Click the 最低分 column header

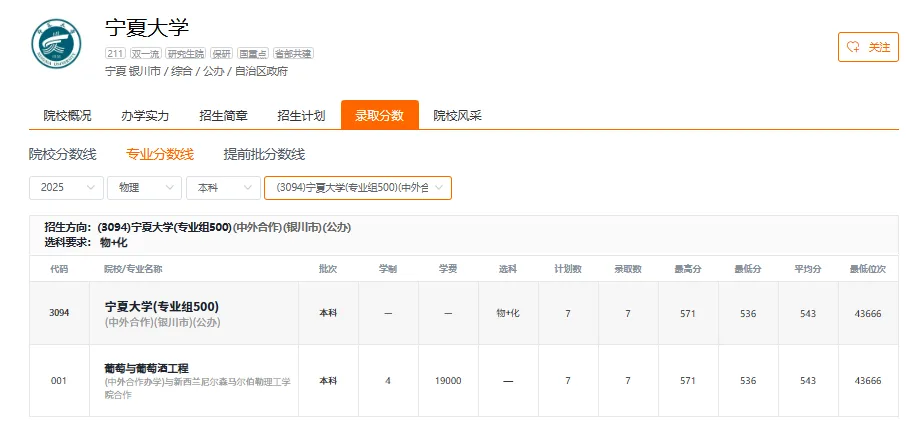click(x=748, y=269)
